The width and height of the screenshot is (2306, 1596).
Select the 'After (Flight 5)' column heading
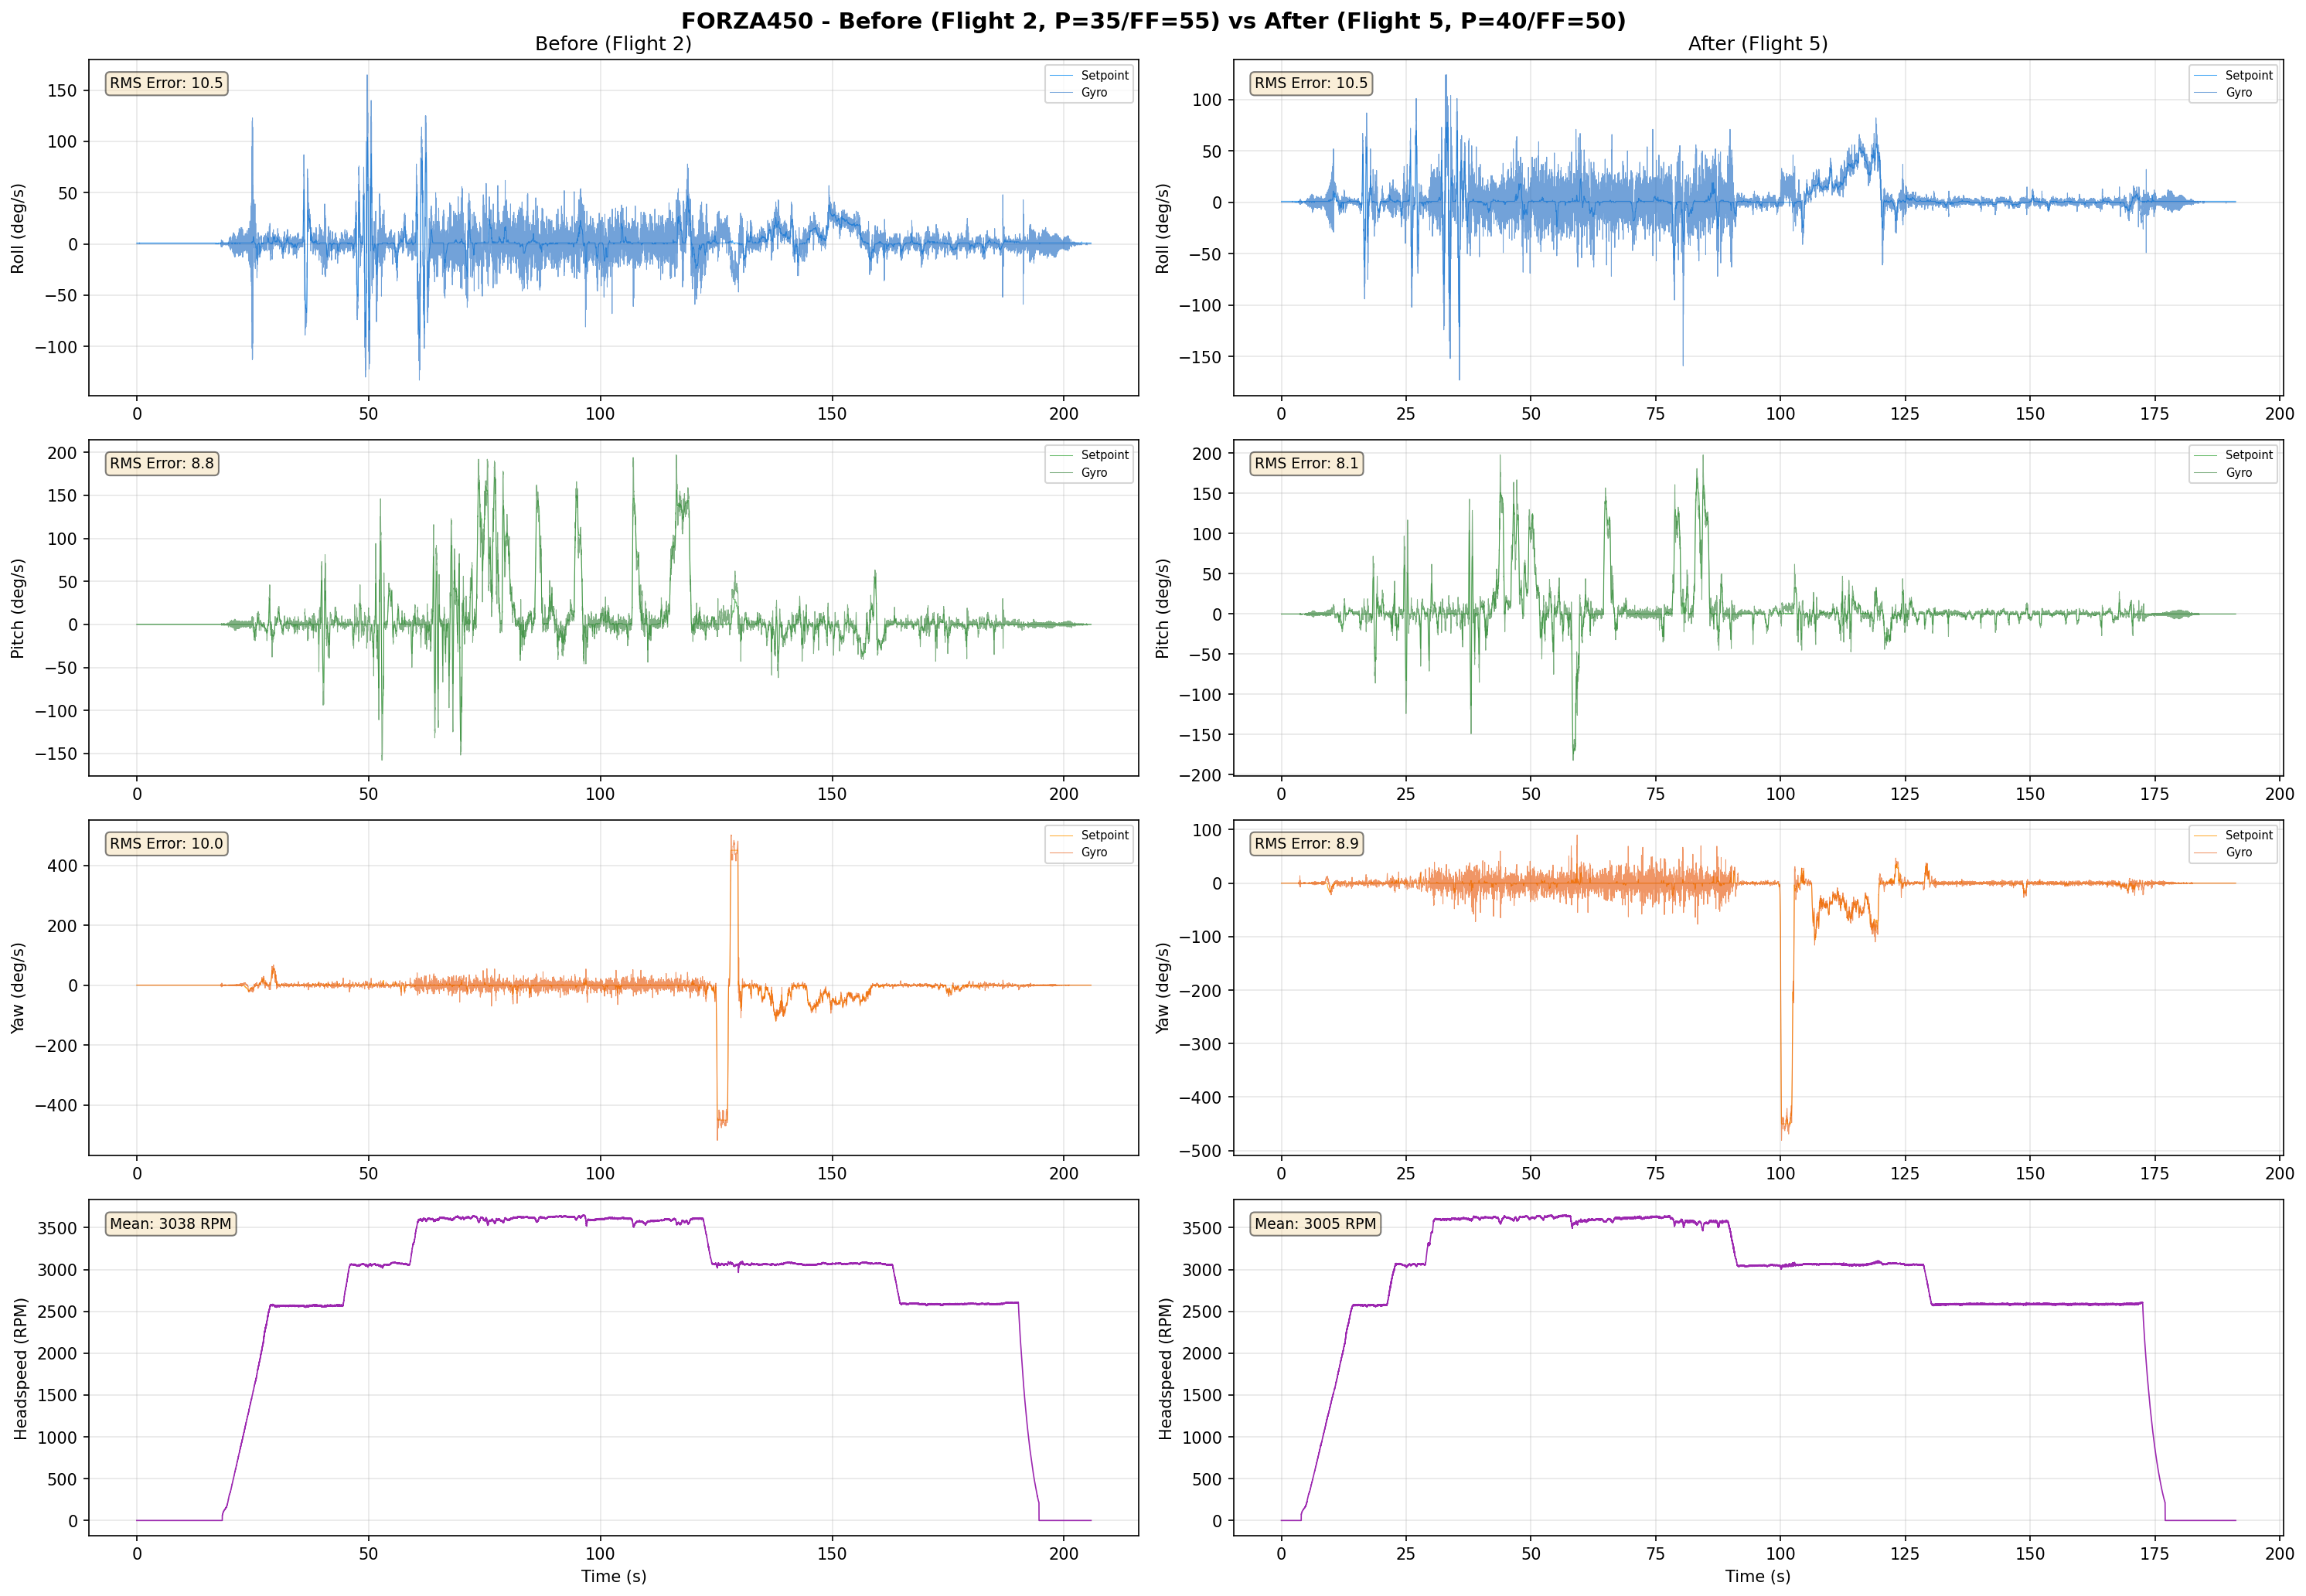tap(1757, 44)
